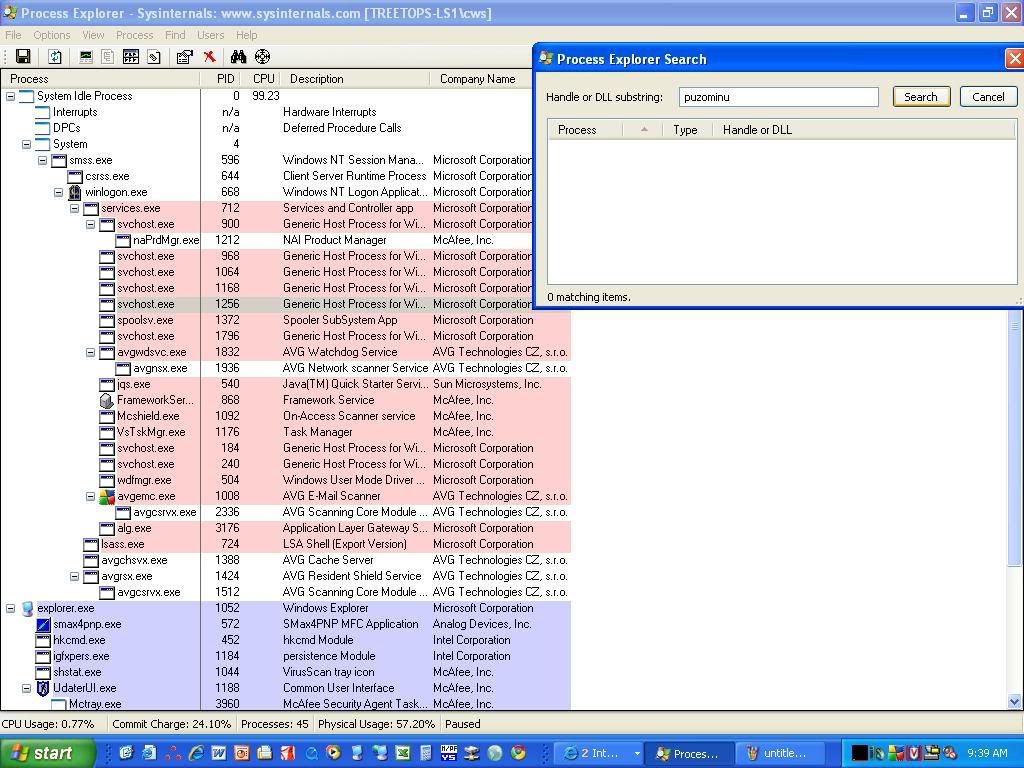Select svchost.exe row with PID 1256
The width and height of the screenshot is (1024, 768).
click(x=285, y=304)
